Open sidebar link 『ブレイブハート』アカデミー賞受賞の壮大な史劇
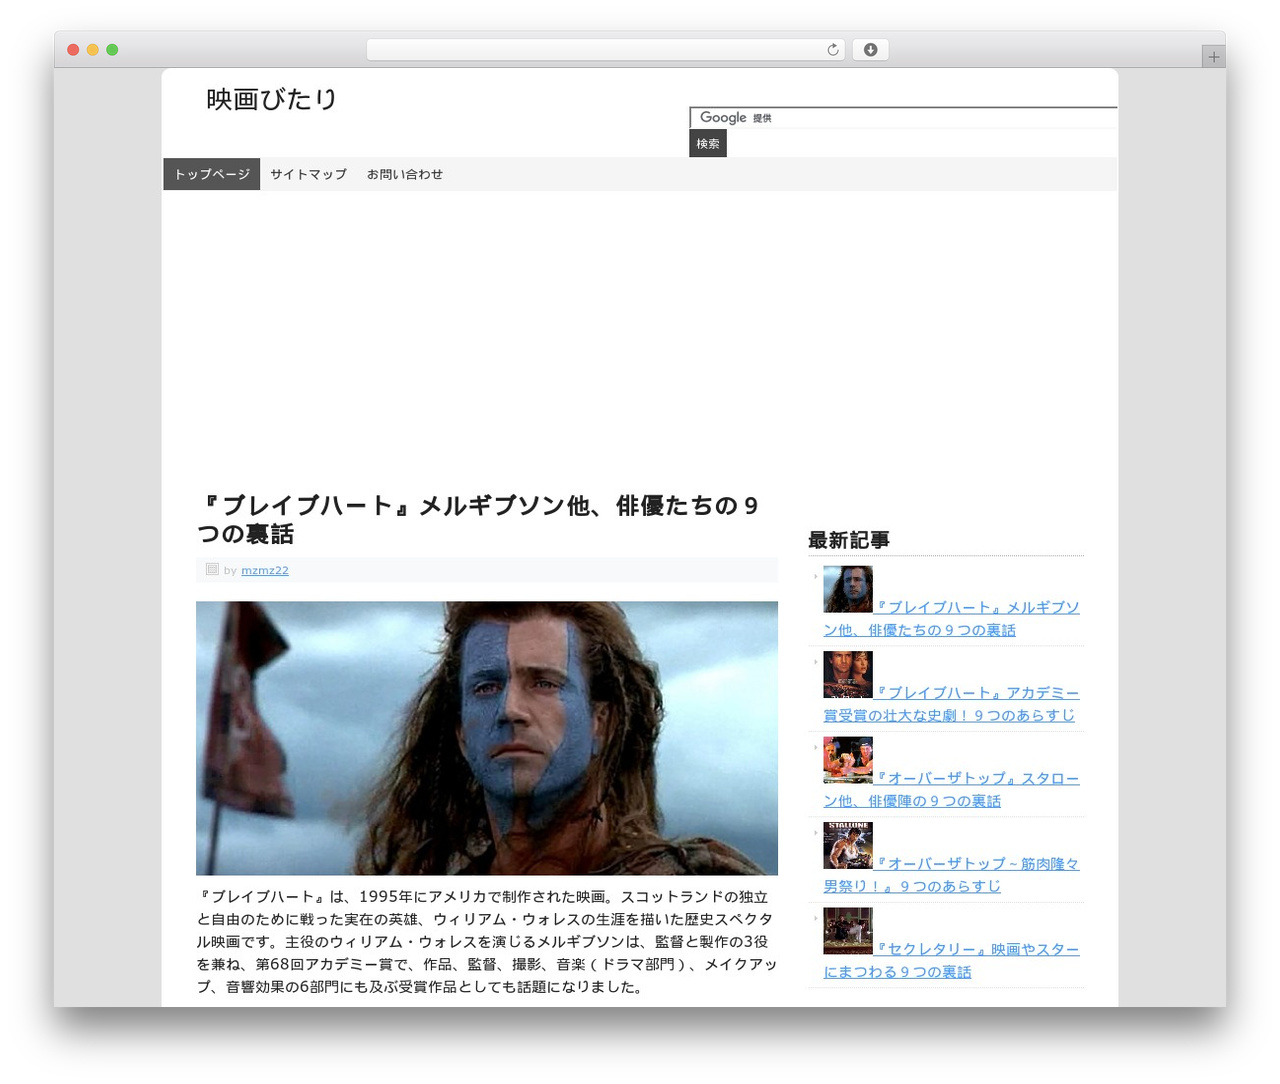The width and height of the screenshot is (1280, 1084). click(x=951, y=704)
